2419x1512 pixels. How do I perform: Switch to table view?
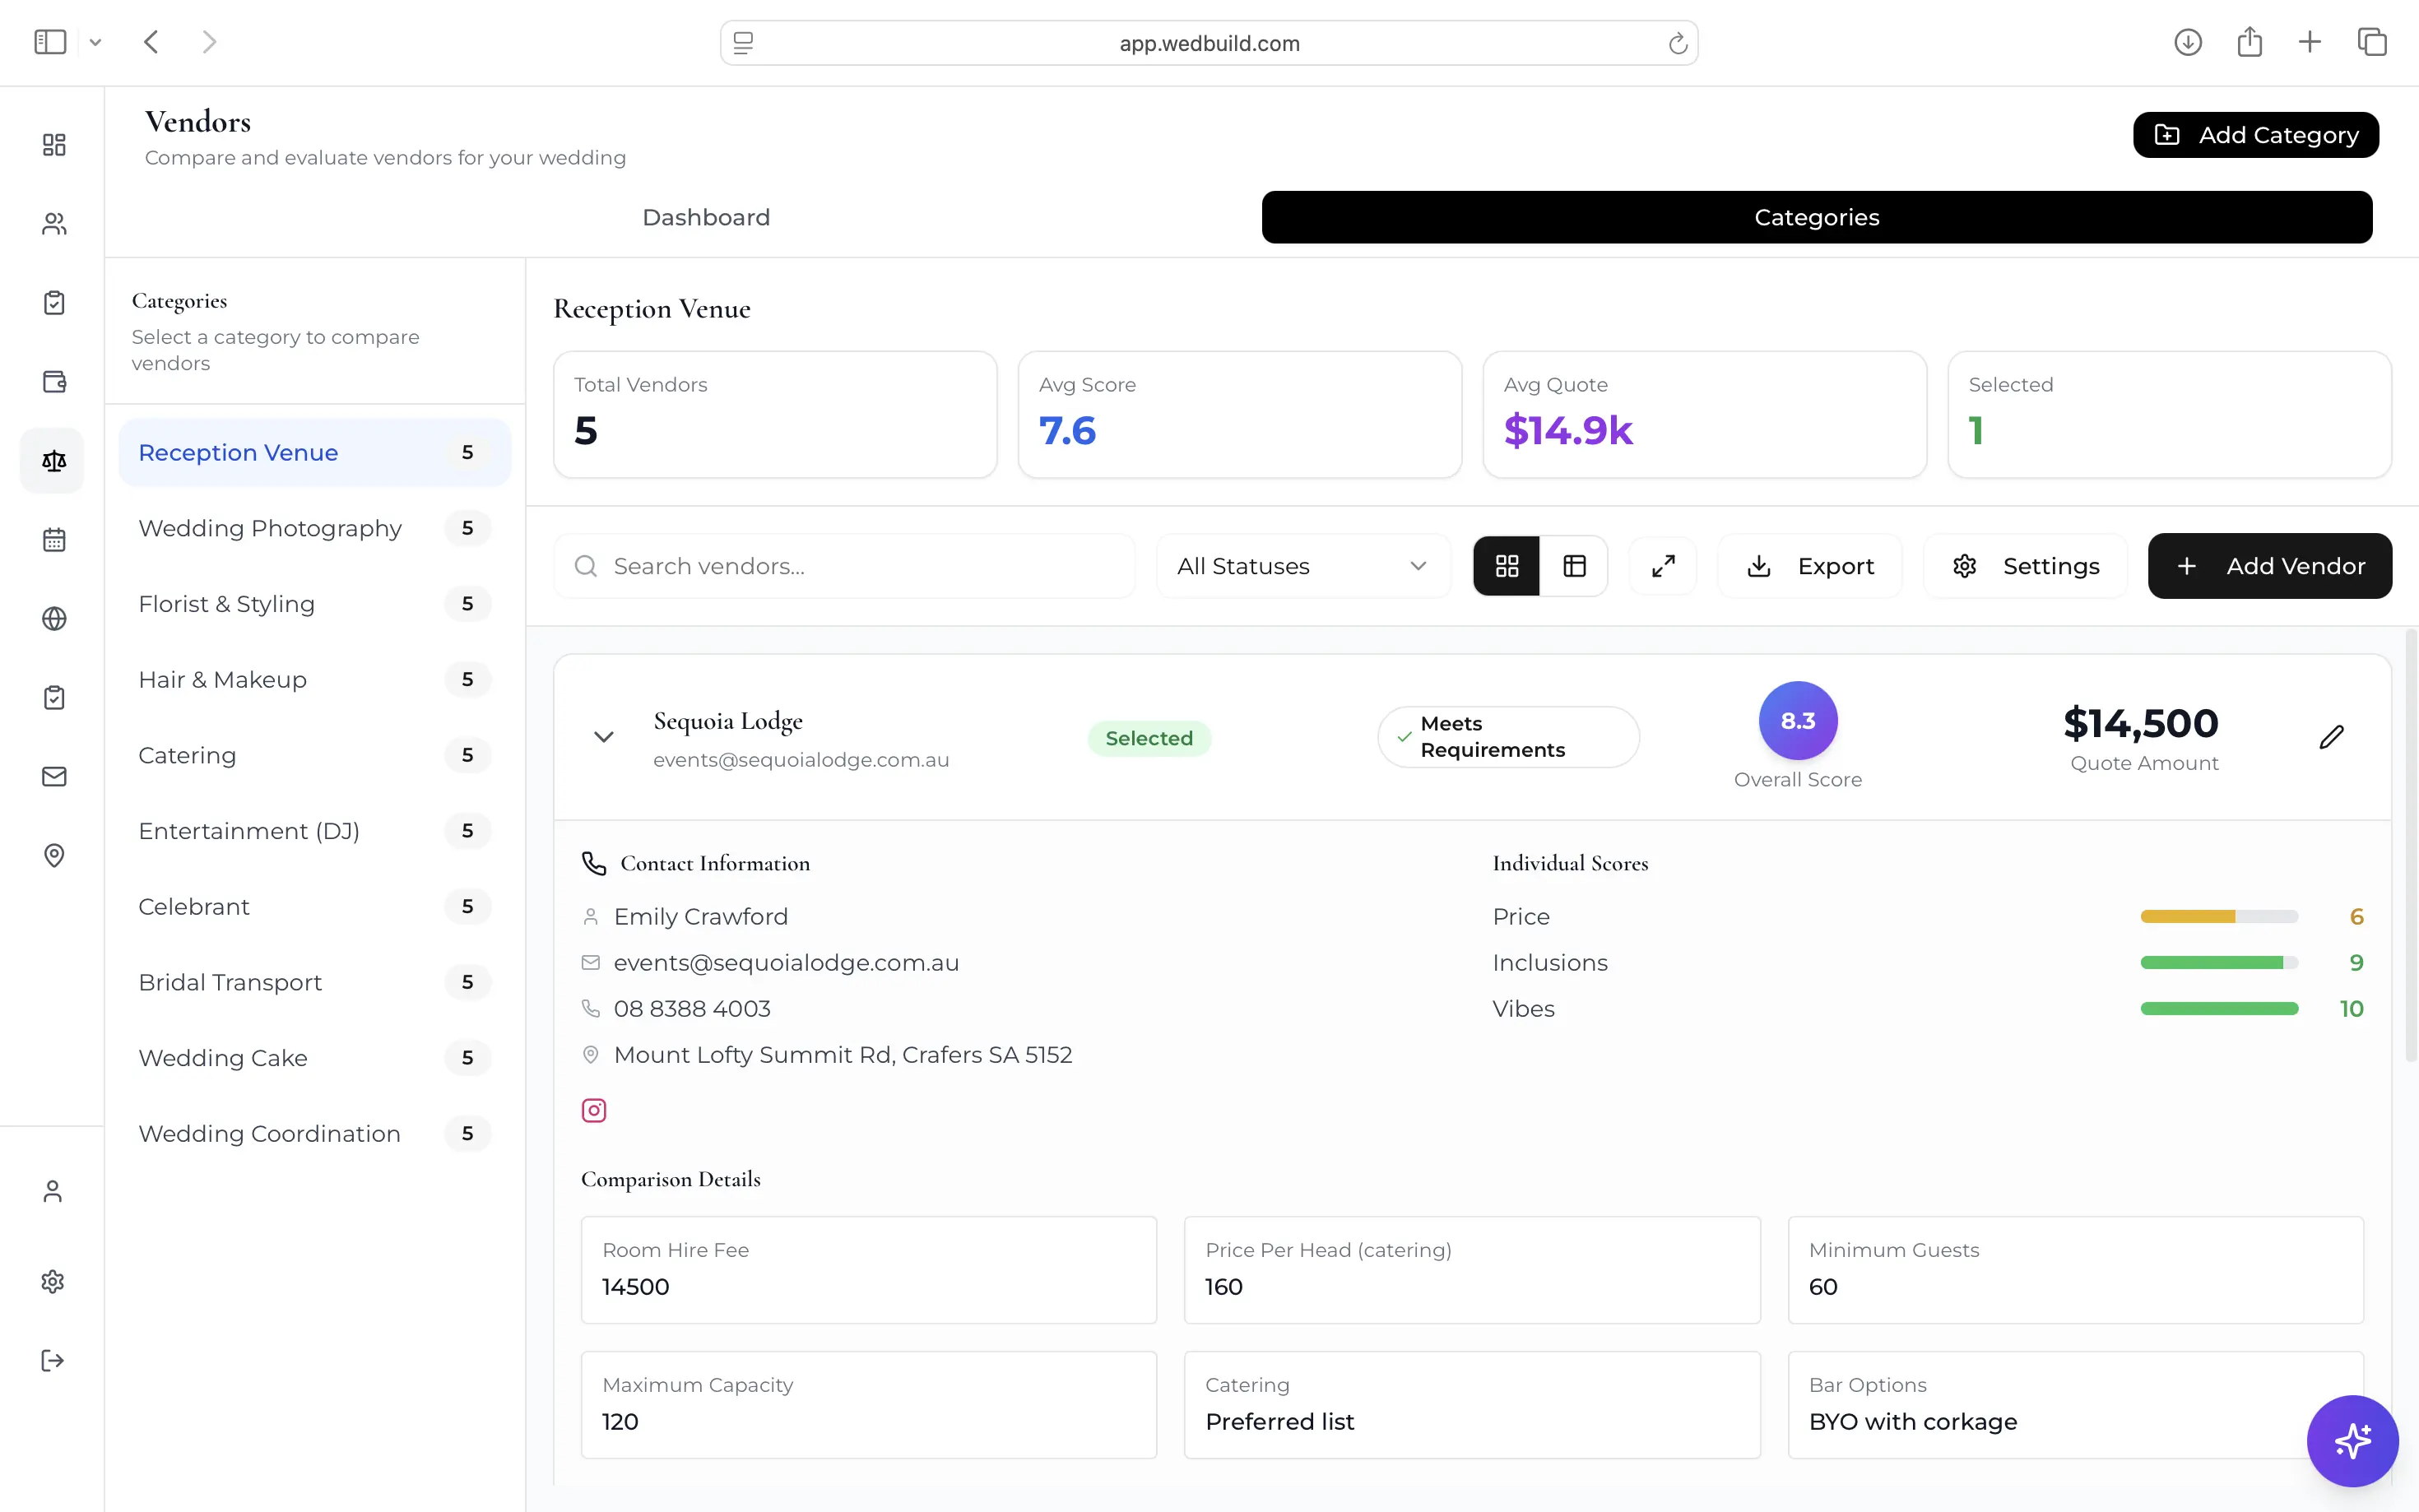pos(1574,566)
